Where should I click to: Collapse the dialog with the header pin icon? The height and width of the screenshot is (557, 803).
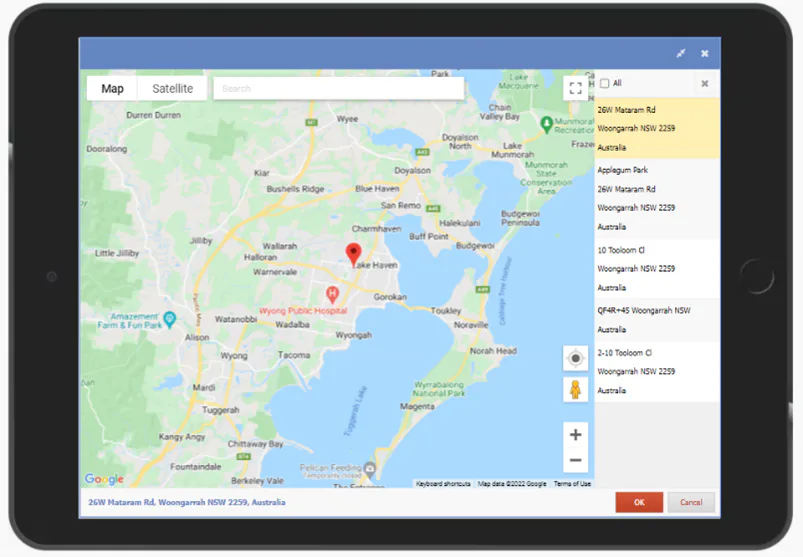tap(681, 53)
